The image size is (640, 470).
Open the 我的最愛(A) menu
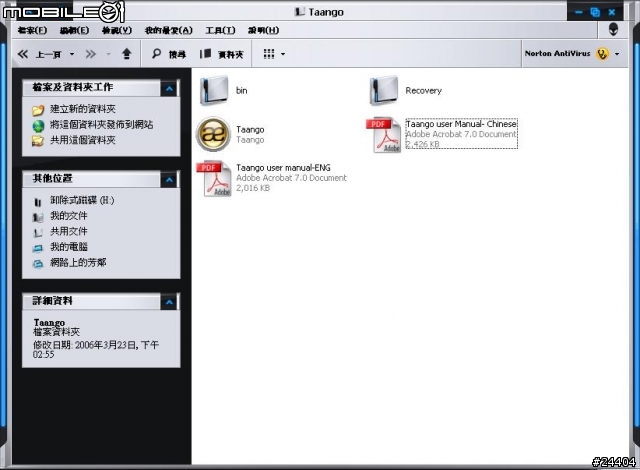coord(169,30)
